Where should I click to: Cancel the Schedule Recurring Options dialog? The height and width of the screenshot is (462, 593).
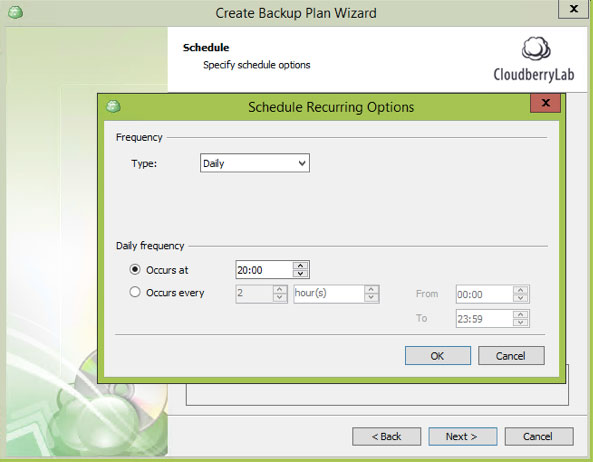[x=511, y=355]
